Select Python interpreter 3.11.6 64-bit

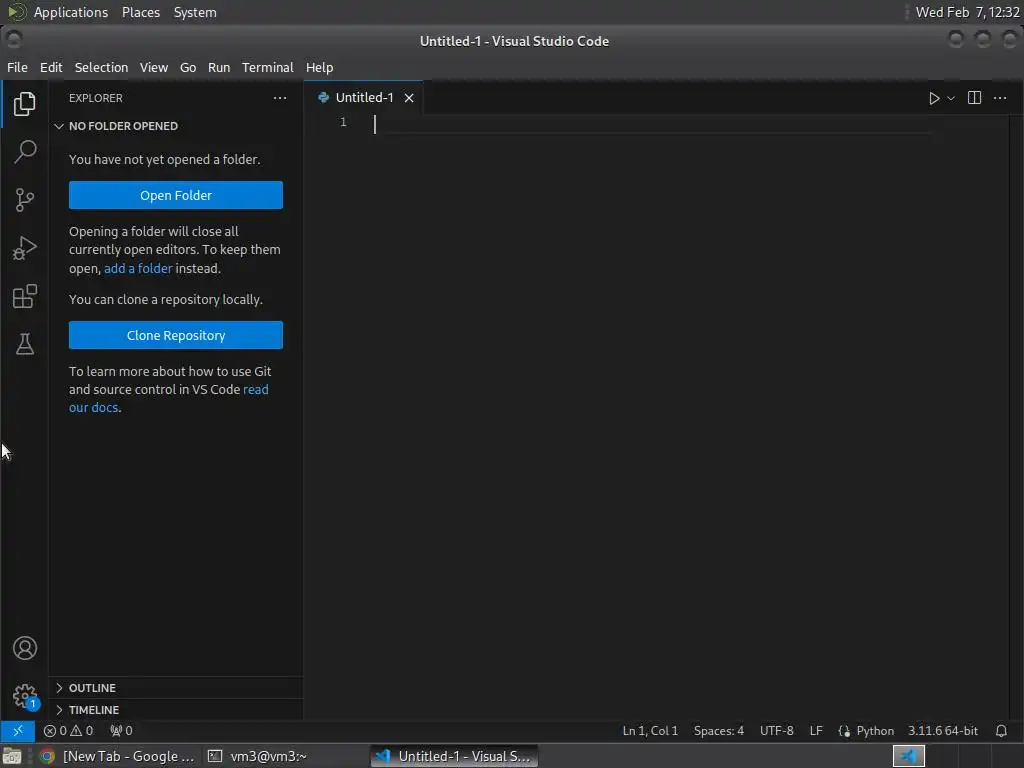pos(942,731)
